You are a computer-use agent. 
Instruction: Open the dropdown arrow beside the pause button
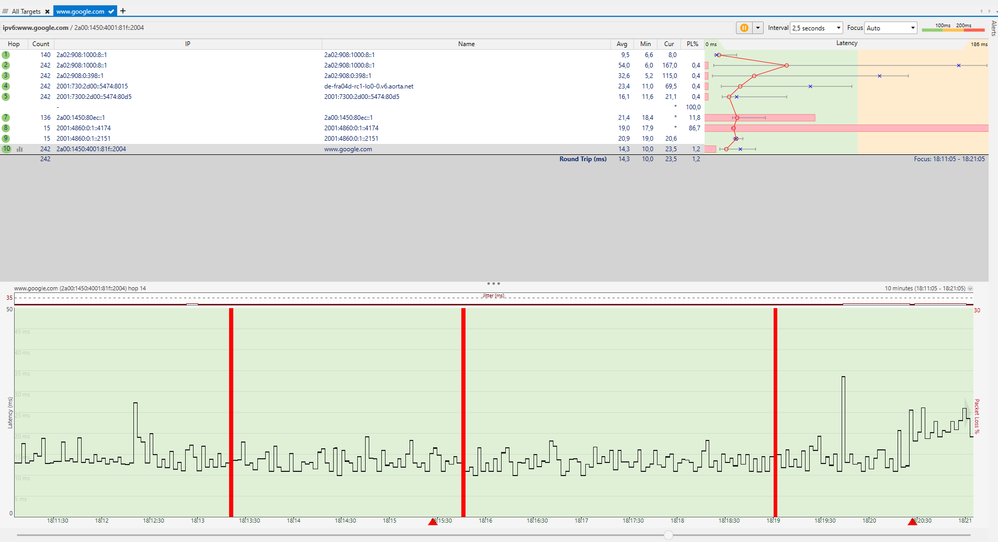click(x=758, y=28)
